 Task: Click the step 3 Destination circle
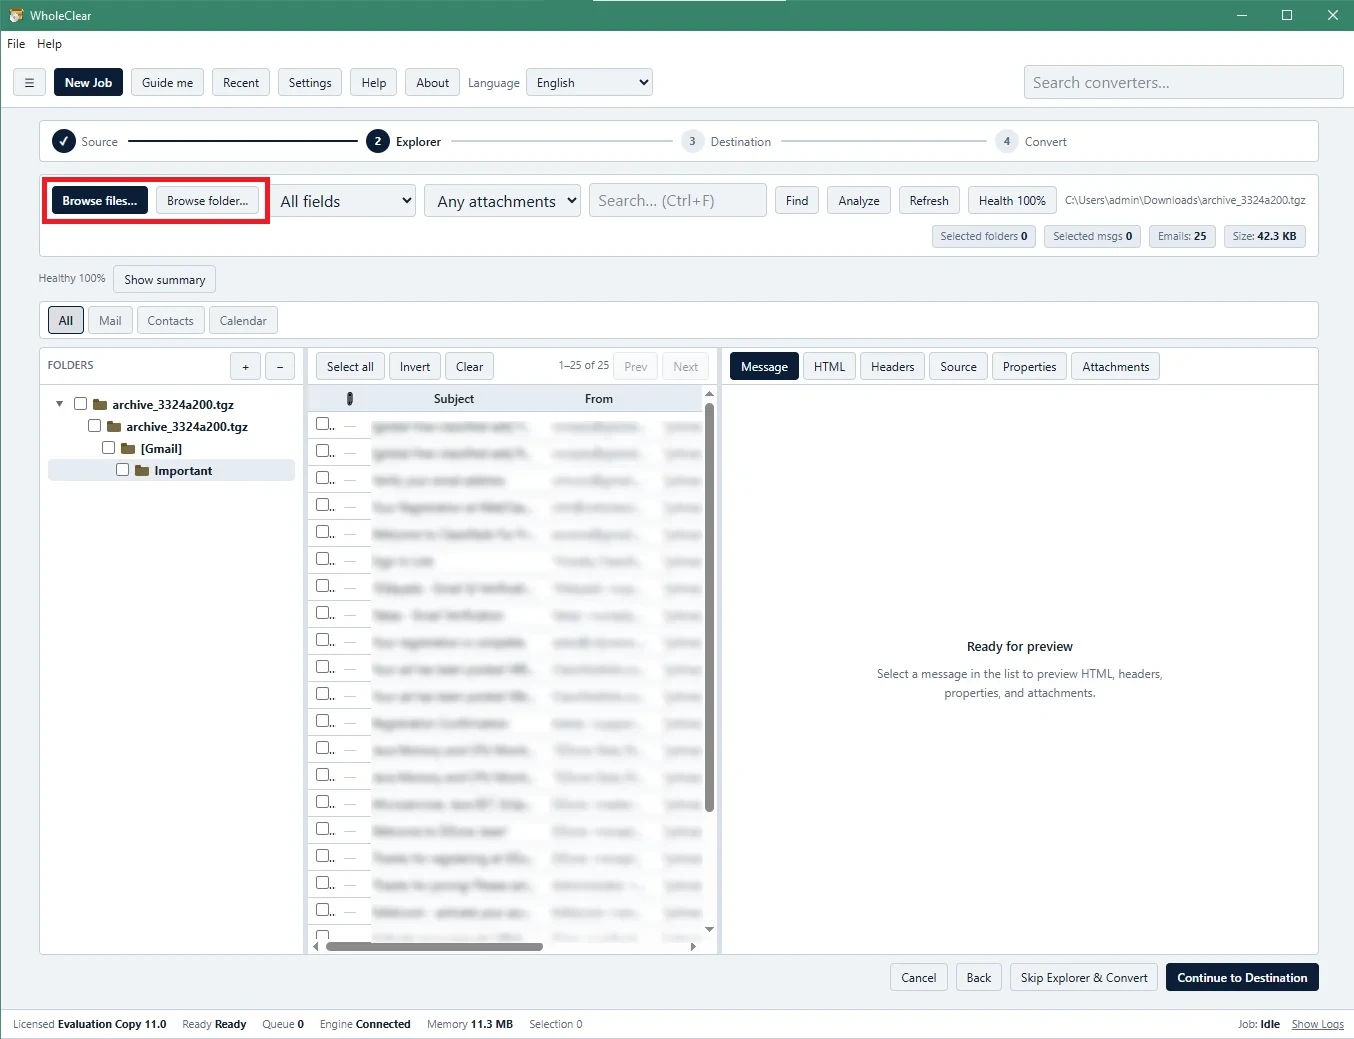click(692, 141)
